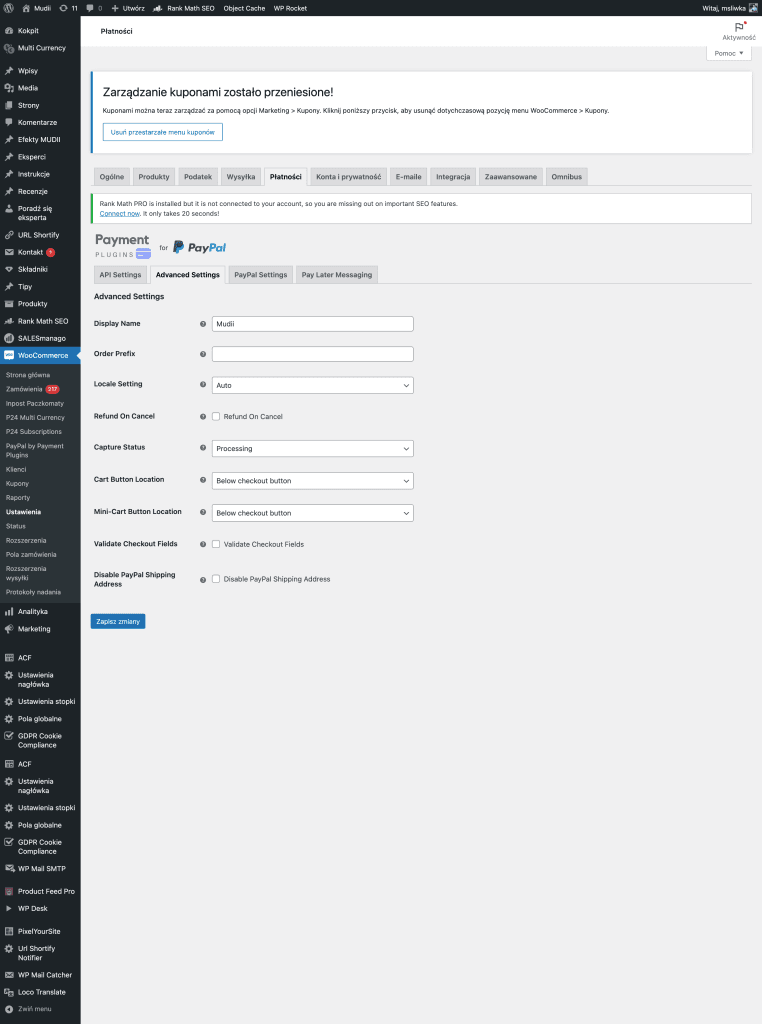Click the user avatar in admin bar

click(x=753, y=8)
